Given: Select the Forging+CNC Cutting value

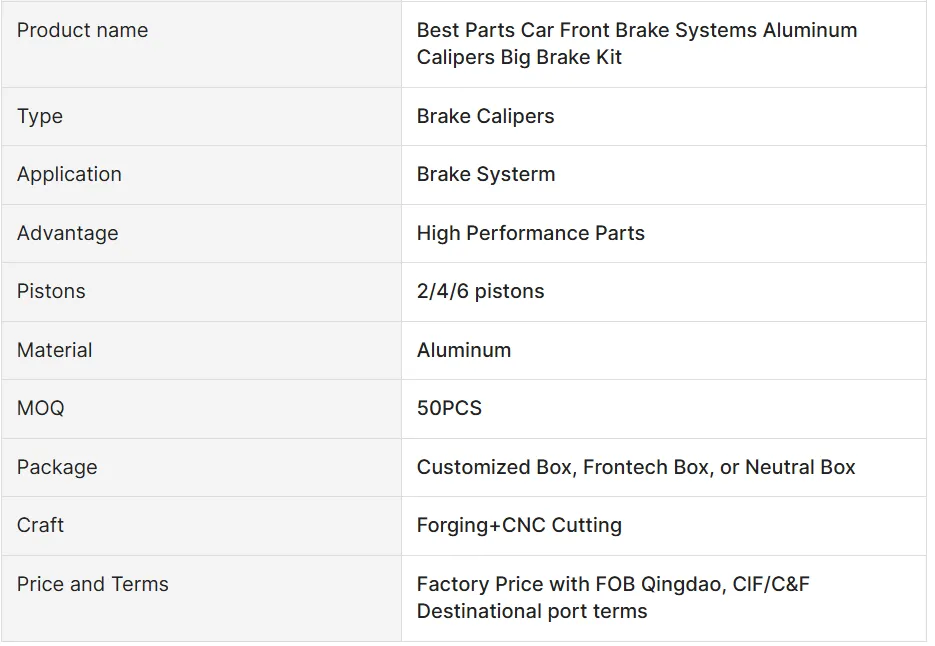Looking at the screenshot, I should pos(519,525).
